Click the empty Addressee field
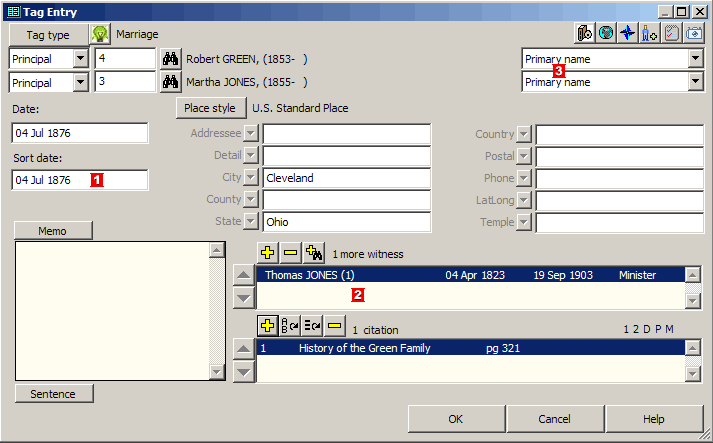713x443 pixels. [x=347, y=134]
